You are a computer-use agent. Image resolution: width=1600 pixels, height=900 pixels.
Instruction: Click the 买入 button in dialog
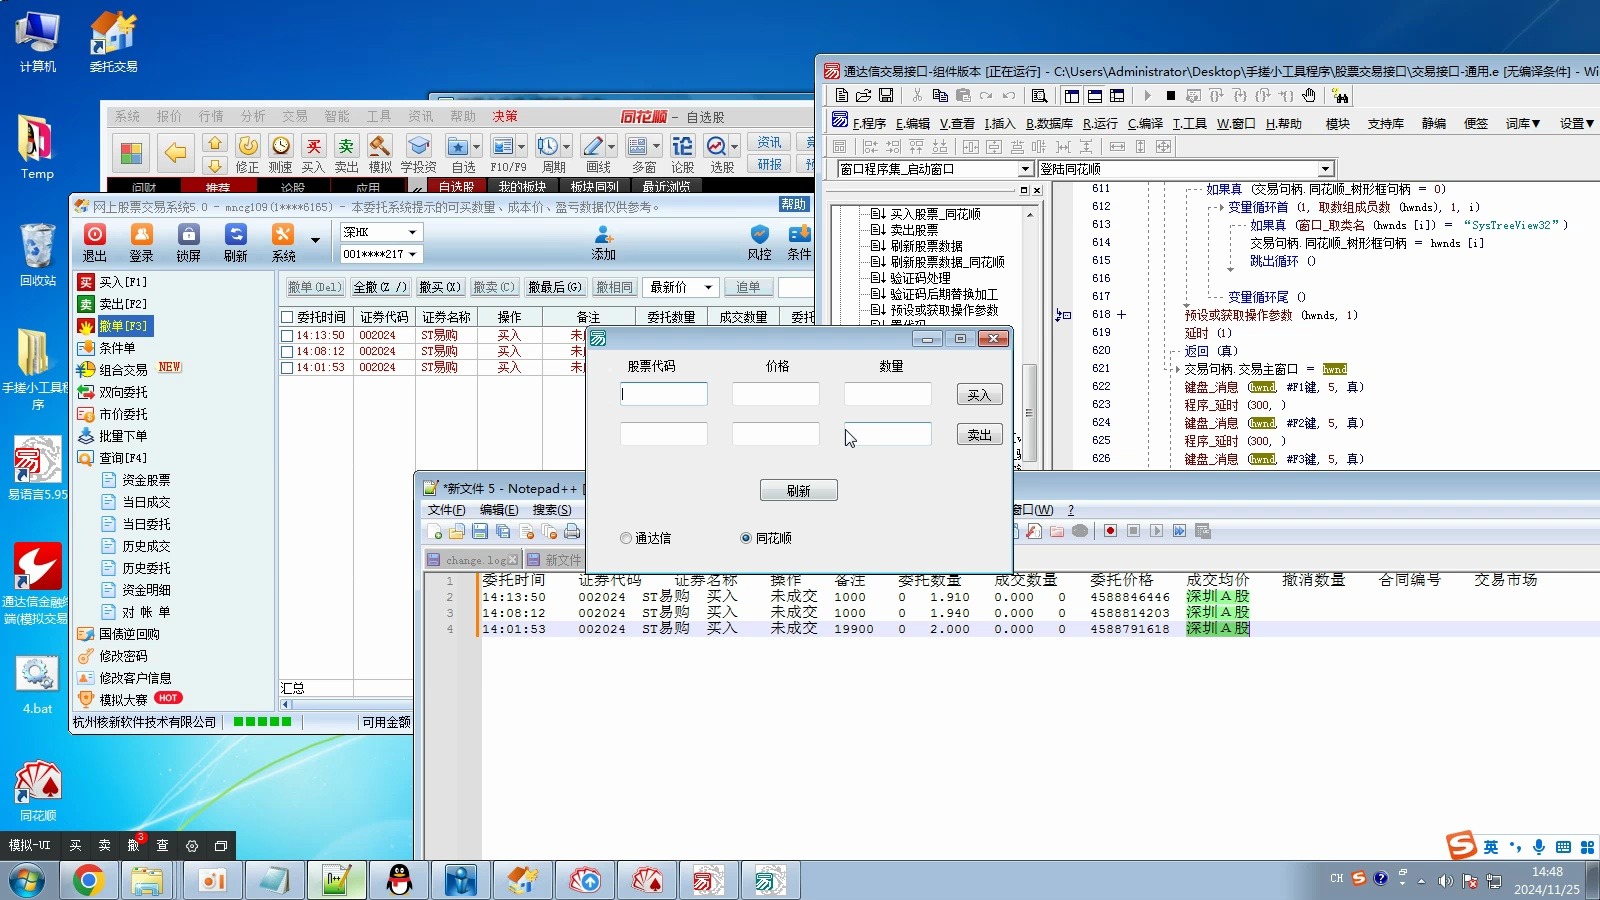click(979, 395)
